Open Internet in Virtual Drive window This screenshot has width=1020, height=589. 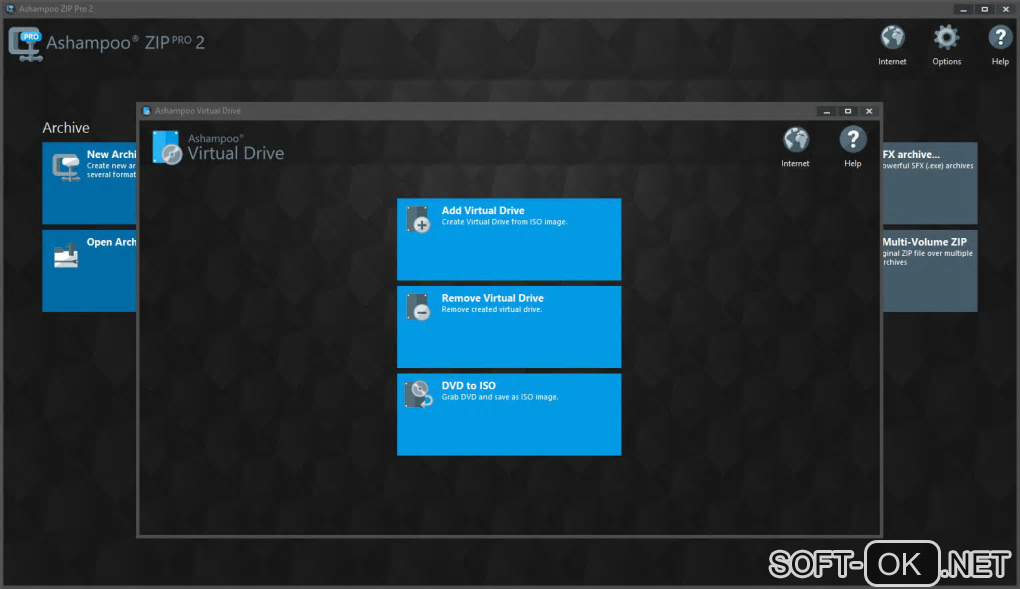click(x=795, y=148)
